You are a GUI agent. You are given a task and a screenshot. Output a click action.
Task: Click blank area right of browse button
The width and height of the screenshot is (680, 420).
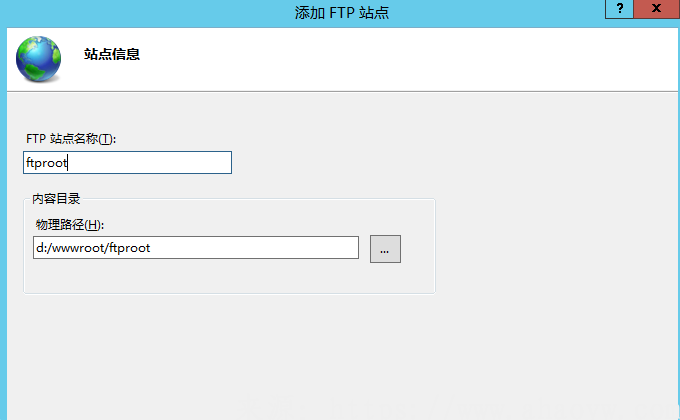[418, 249]
